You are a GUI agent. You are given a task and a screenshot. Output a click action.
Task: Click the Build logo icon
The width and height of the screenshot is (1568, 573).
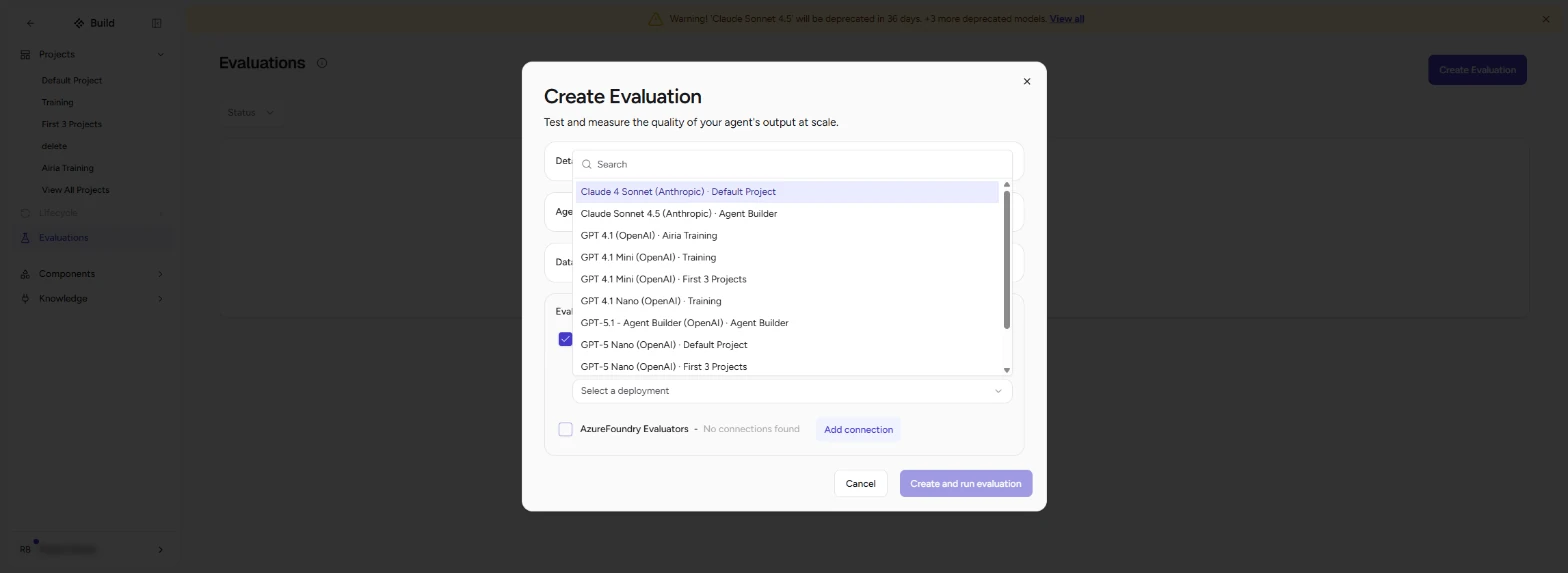pyautogui.click(x=79, y=23)
